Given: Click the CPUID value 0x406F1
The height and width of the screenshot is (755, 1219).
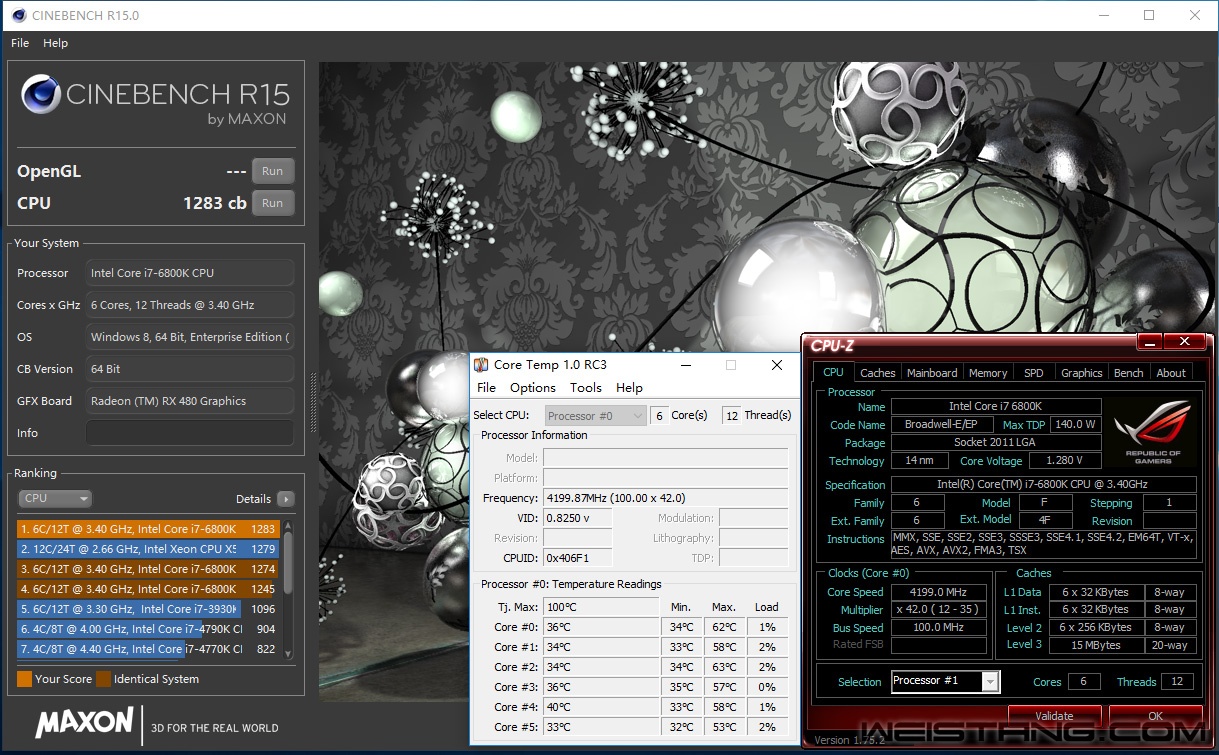Looking at the screenshot, I should tap(578, 558).
